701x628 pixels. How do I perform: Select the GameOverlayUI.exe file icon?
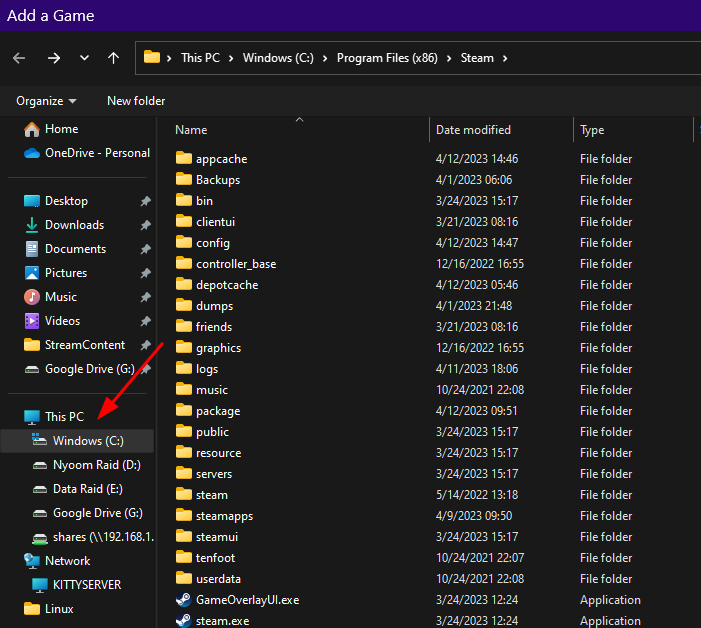click(x=183, y=600)
